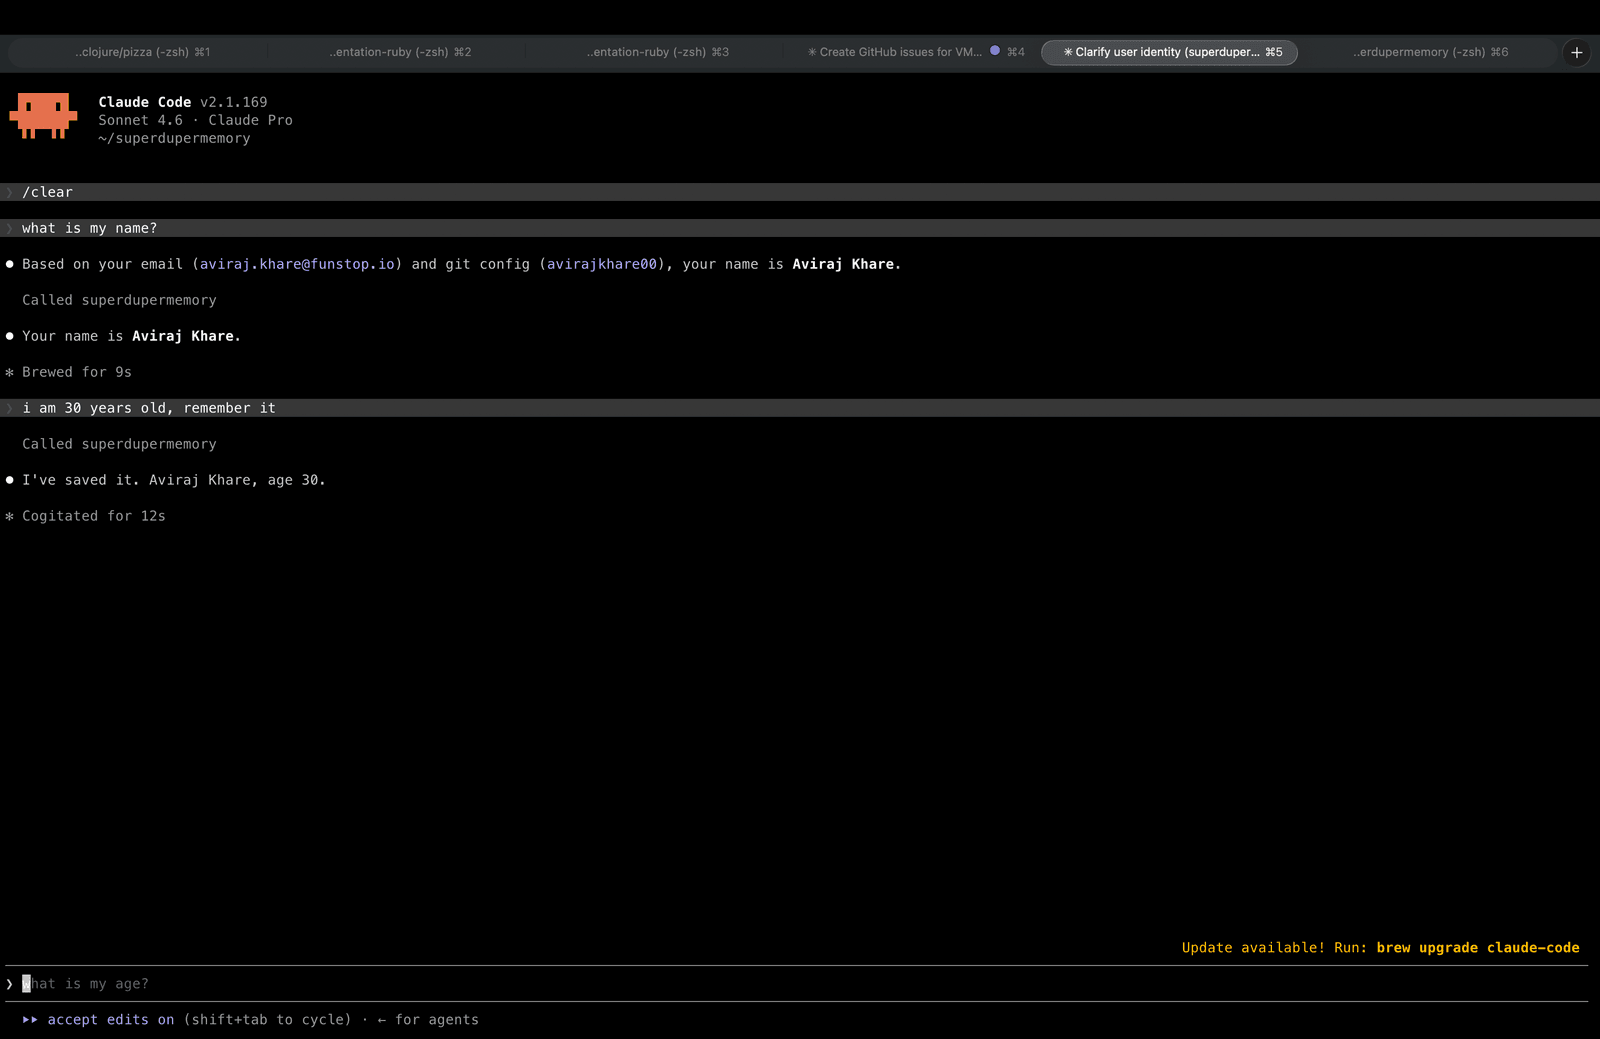Click 'Your name is Aviraj Khare.' response
This screenshot has width=1600, height=1039.
coord(131,336)
